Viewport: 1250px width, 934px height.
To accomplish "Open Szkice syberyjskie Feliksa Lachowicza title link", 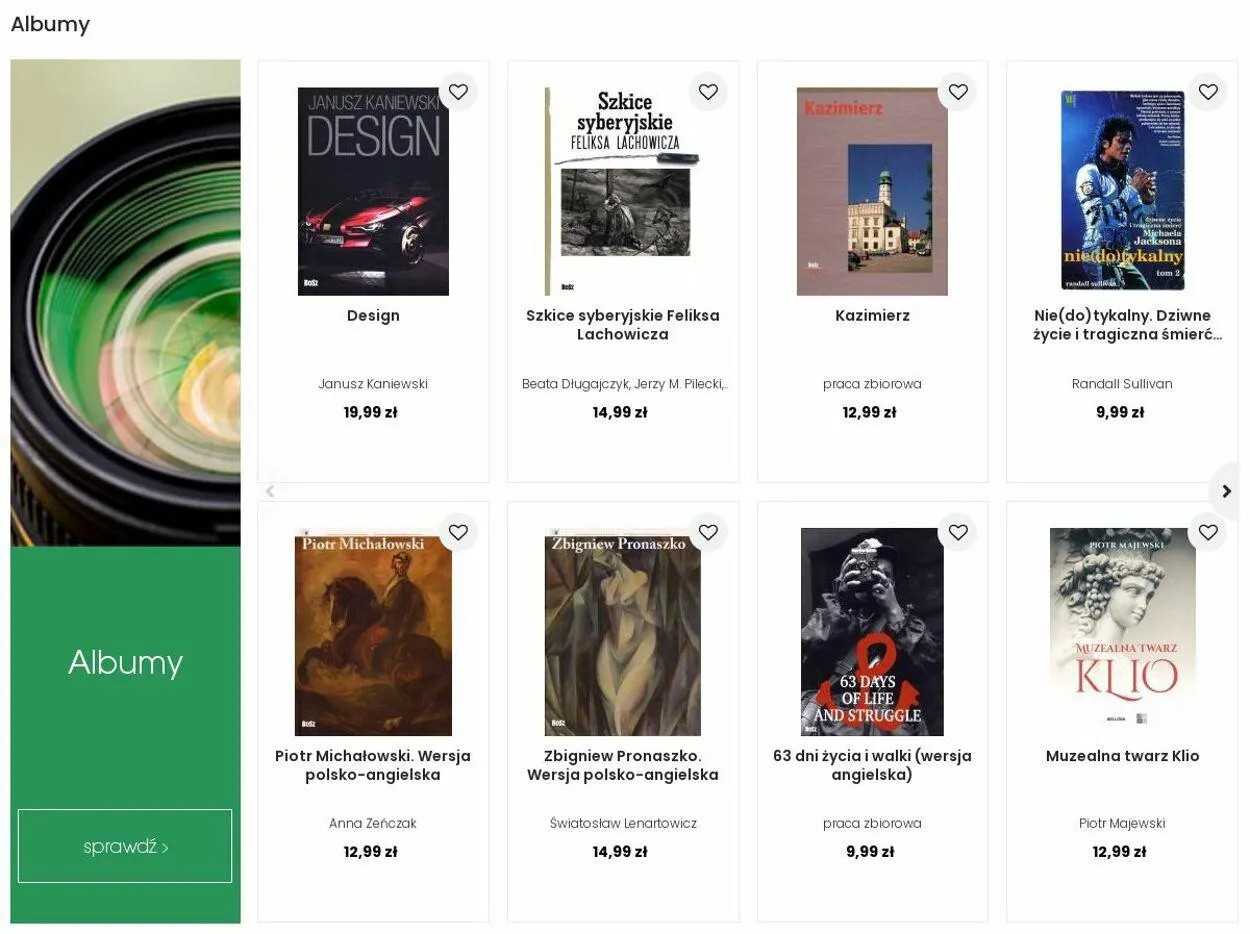I will coord(623,325).
